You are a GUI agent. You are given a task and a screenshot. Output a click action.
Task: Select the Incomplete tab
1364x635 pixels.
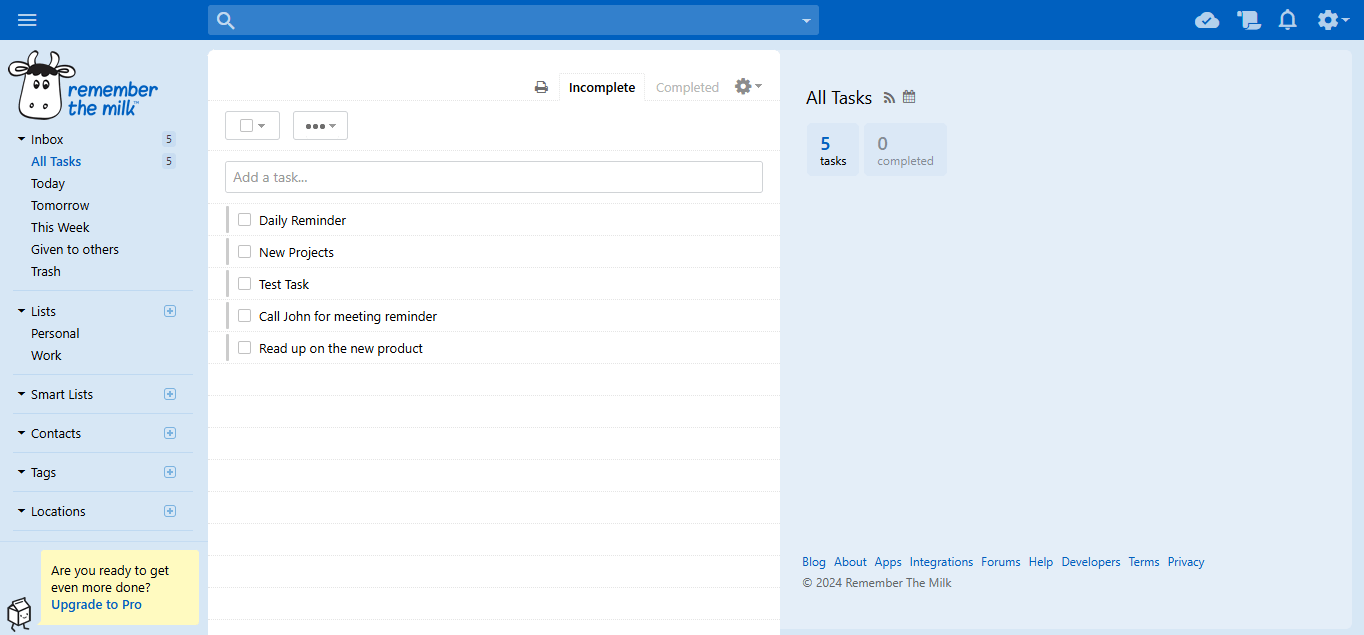pyautogui.click(x=602, y=87)
